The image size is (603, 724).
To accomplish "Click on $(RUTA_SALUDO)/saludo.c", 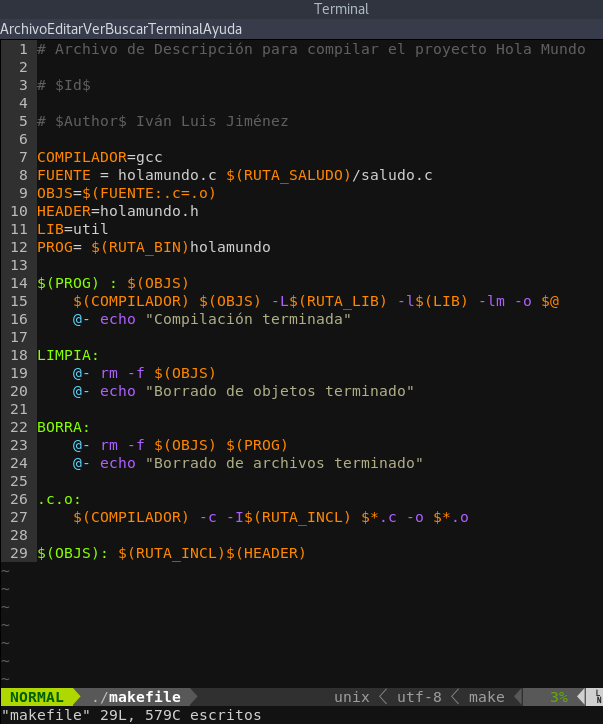I will (329, 175).
